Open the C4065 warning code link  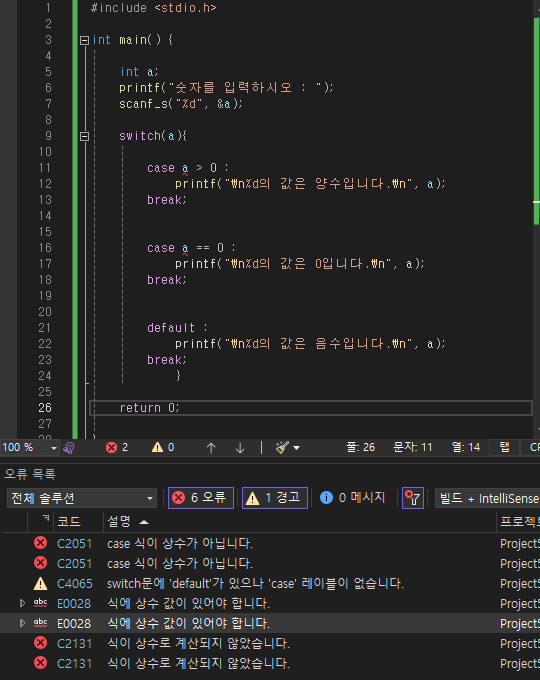coord(75,584)
